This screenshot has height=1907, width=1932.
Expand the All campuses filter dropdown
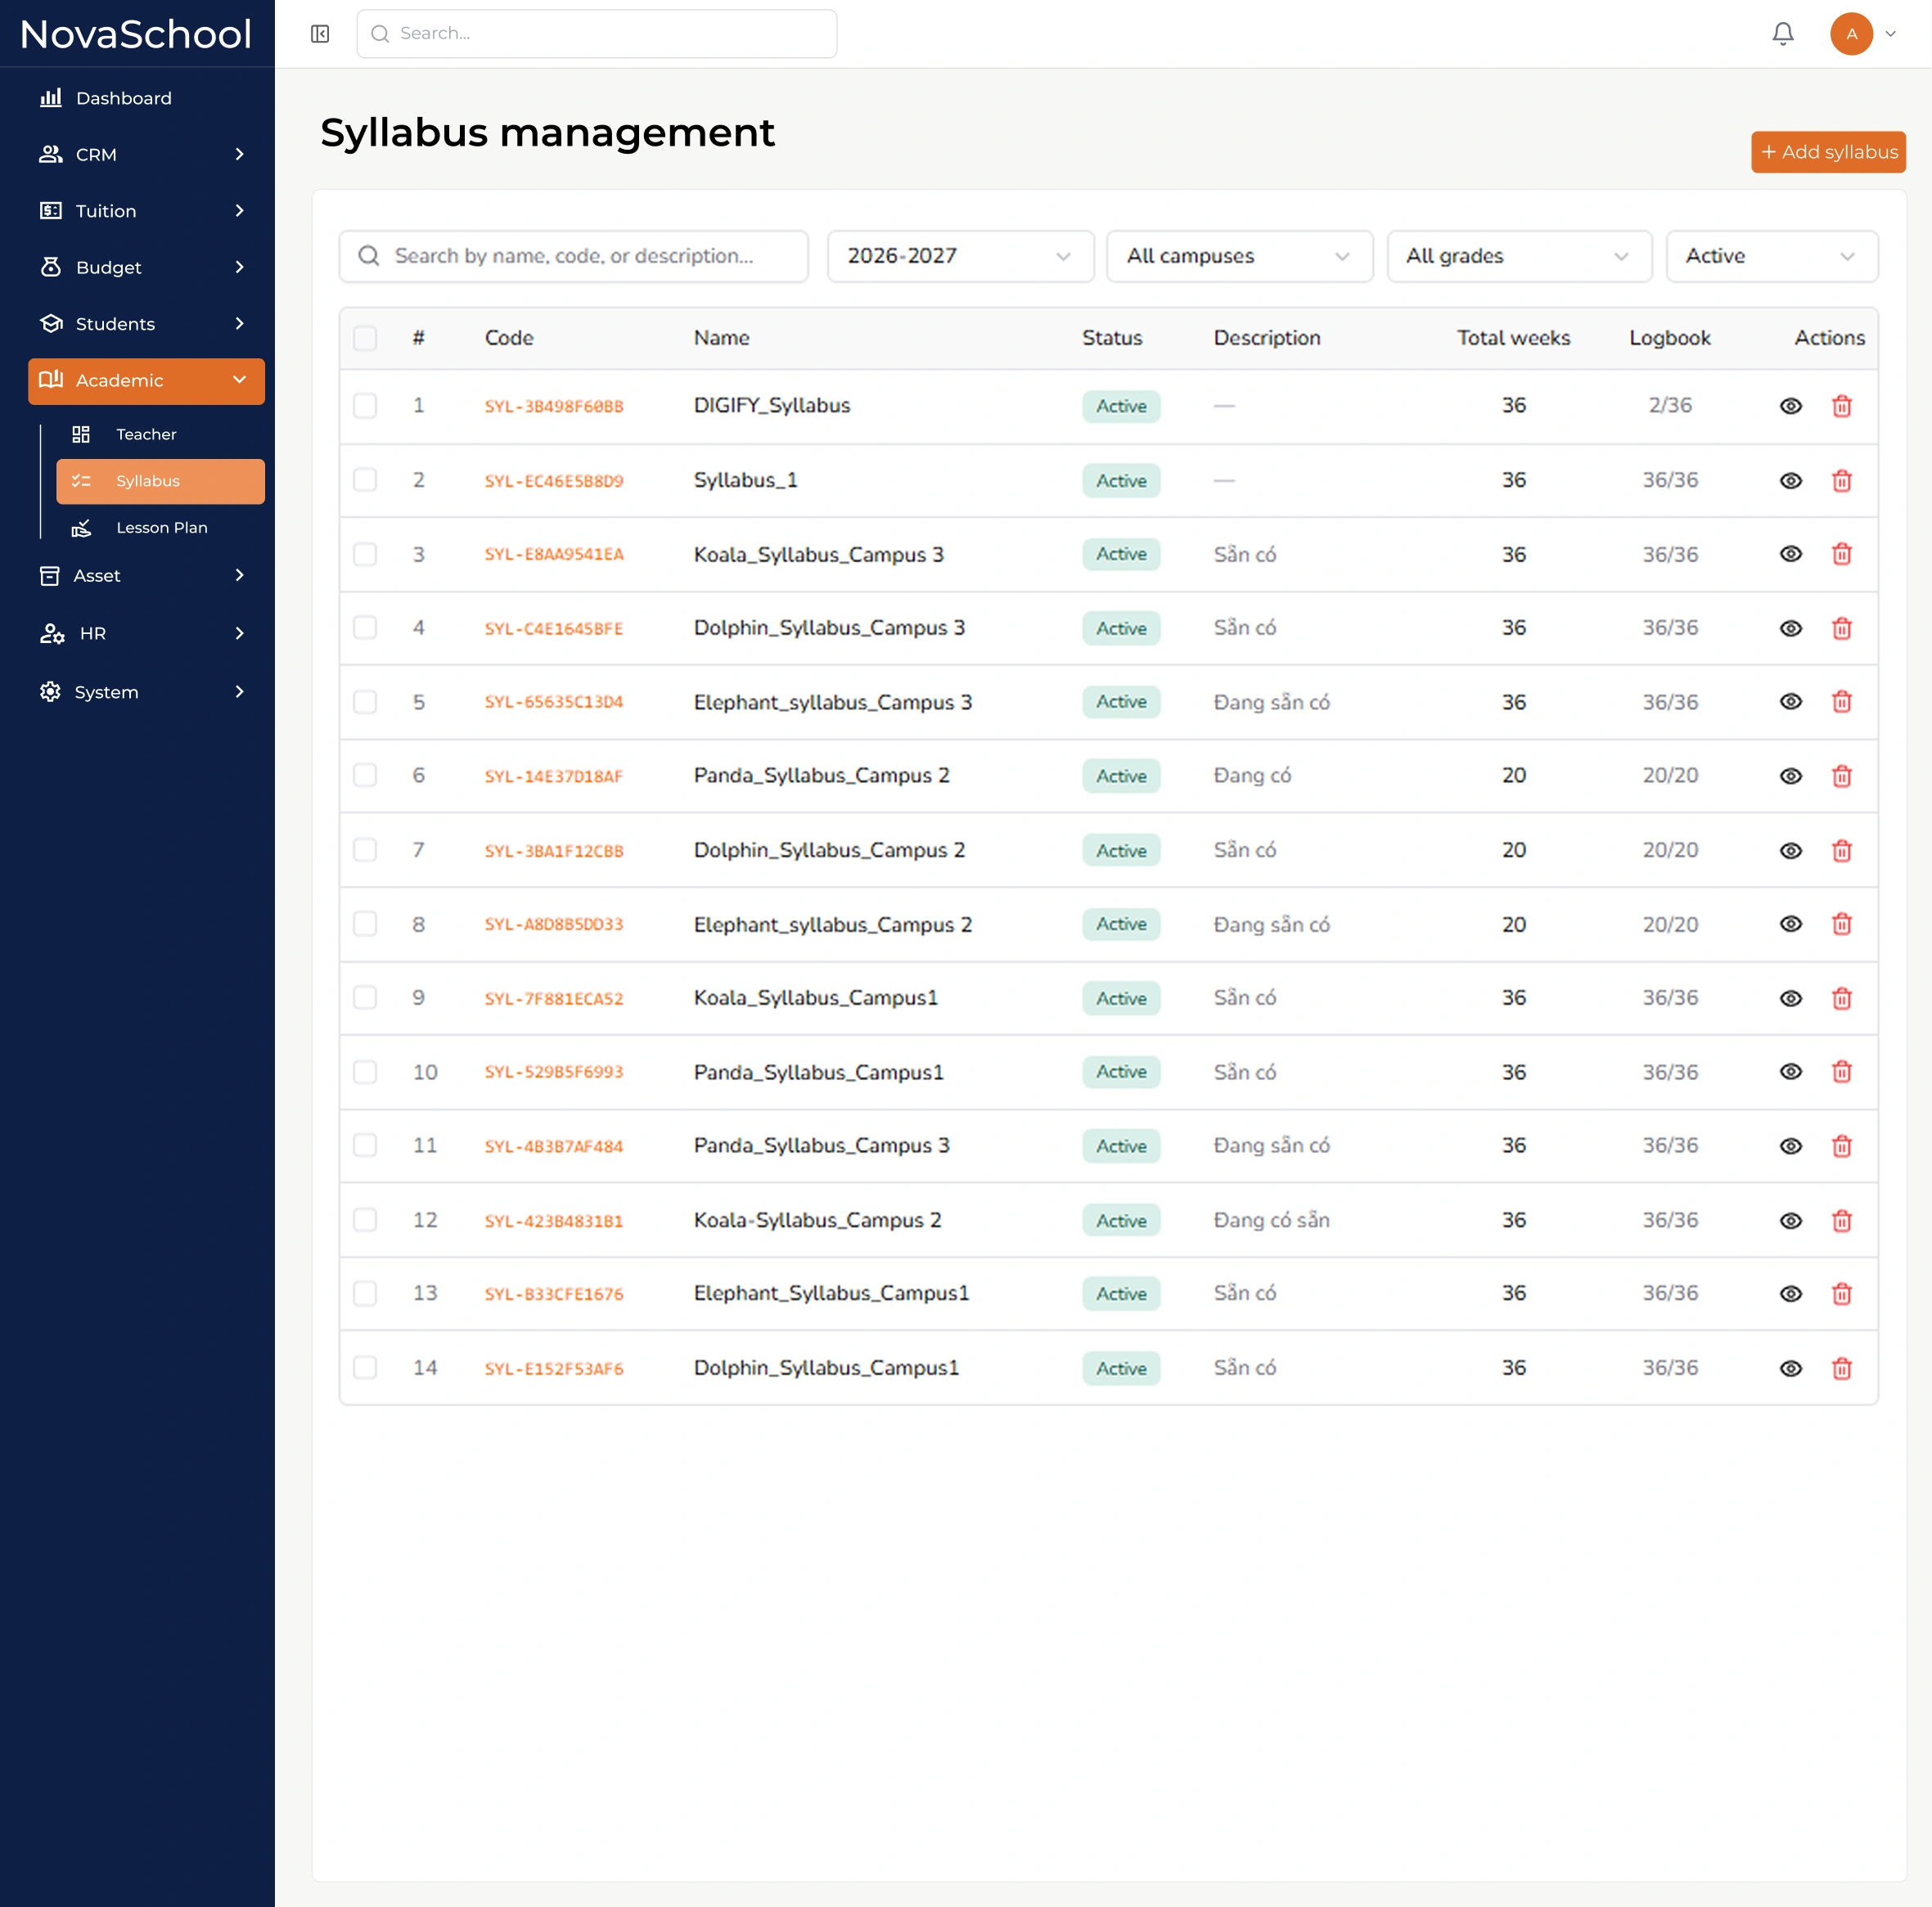(1240, 256)
